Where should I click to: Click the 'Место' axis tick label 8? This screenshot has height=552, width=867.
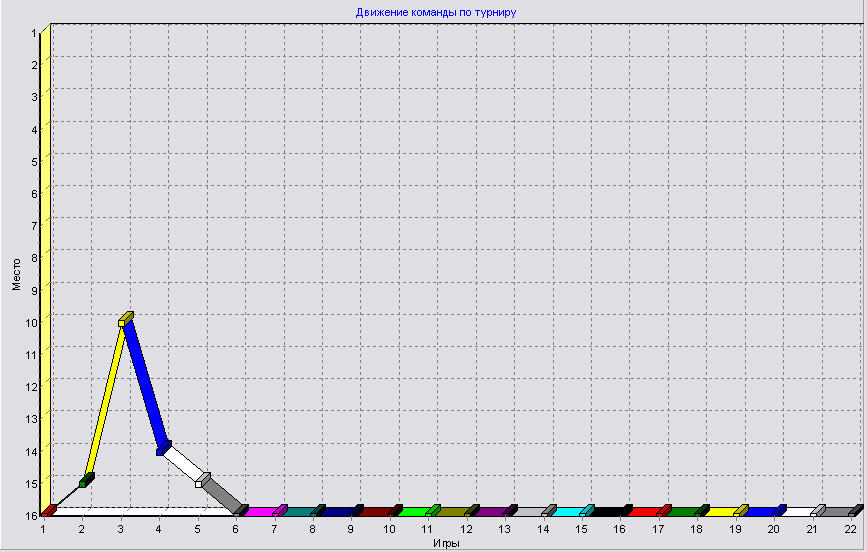coord(34,258)
